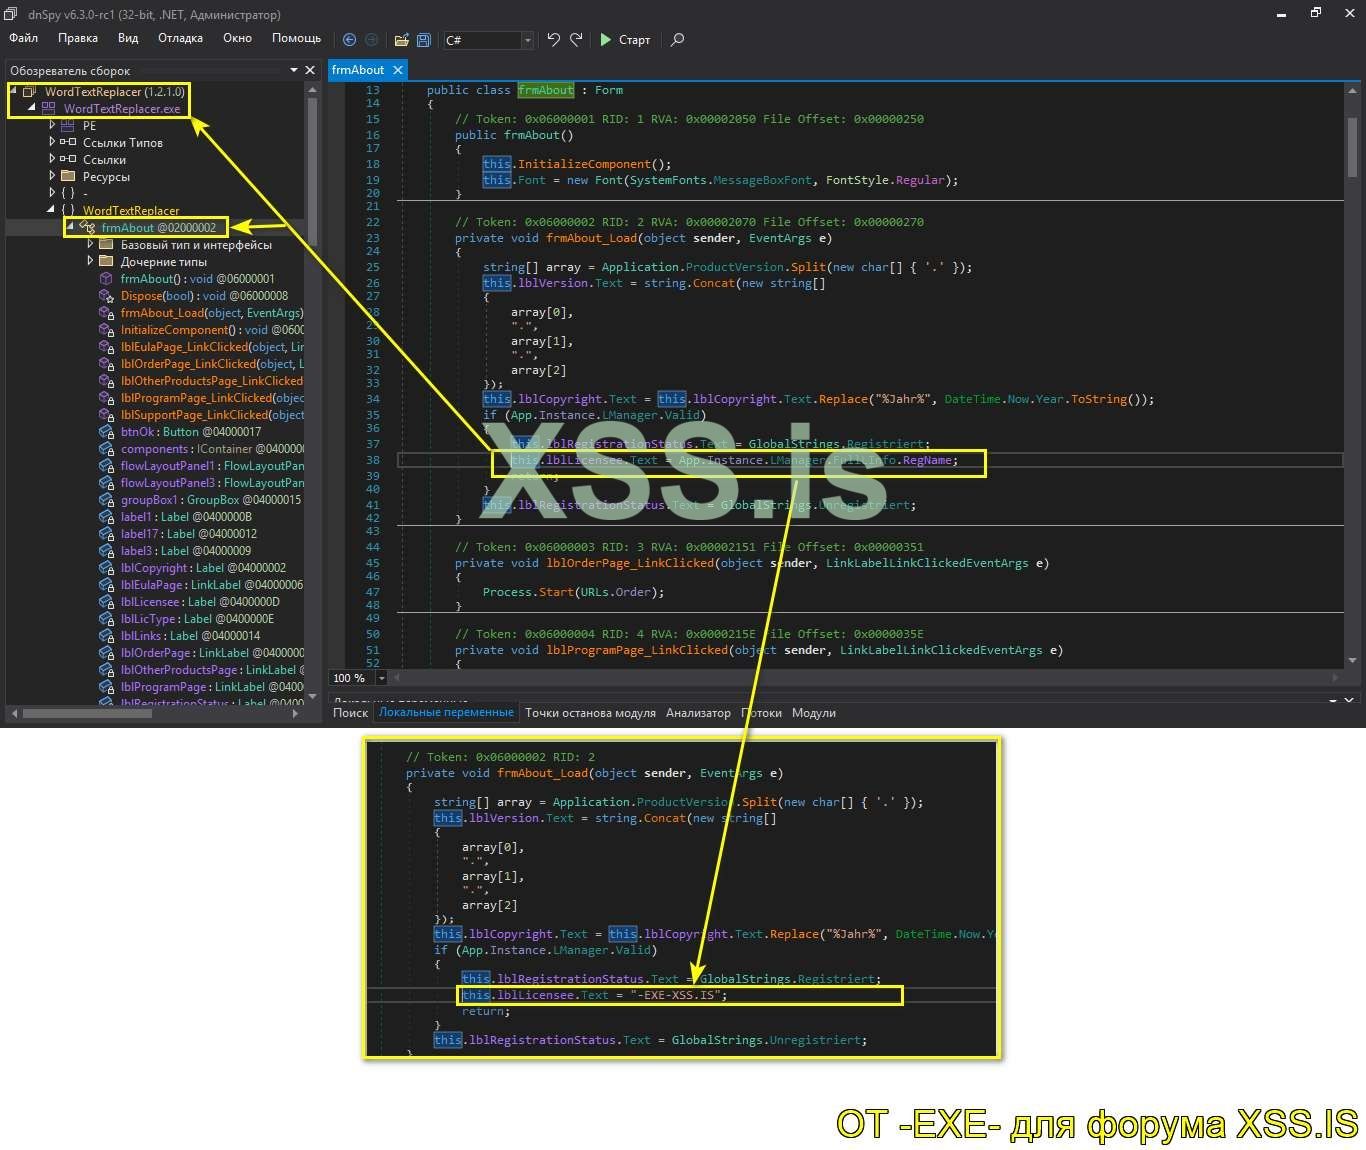Select the flowLayoutPanel1 field row

tap(201, 466)
